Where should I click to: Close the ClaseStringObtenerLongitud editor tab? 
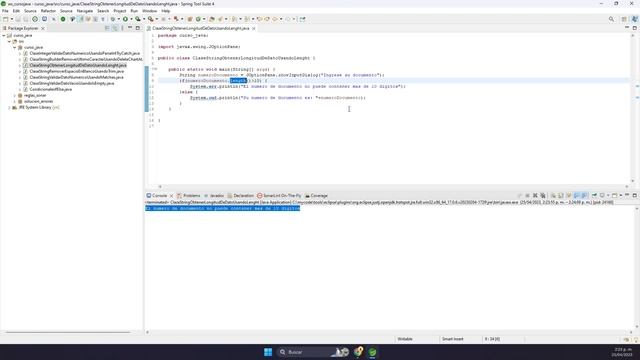(x=254, y=28)
